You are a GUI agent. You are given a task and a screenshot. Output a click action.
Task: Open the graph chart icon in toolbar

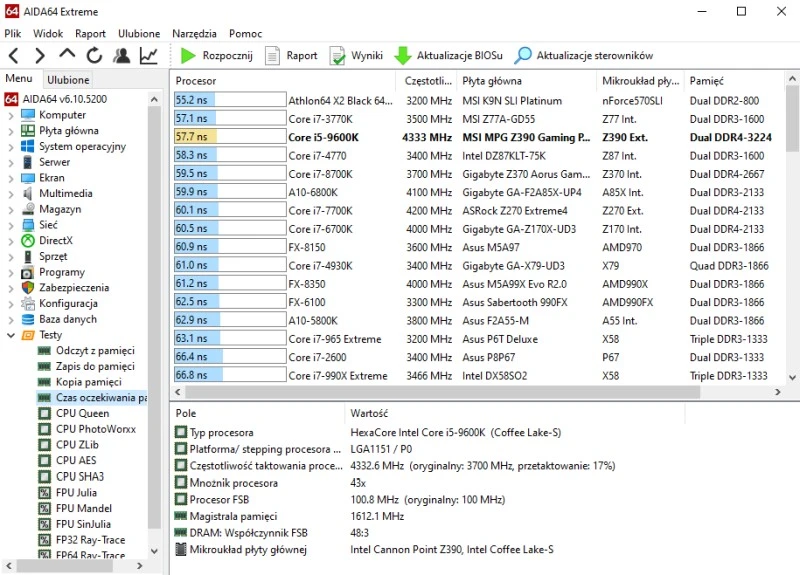coord(148,55)
